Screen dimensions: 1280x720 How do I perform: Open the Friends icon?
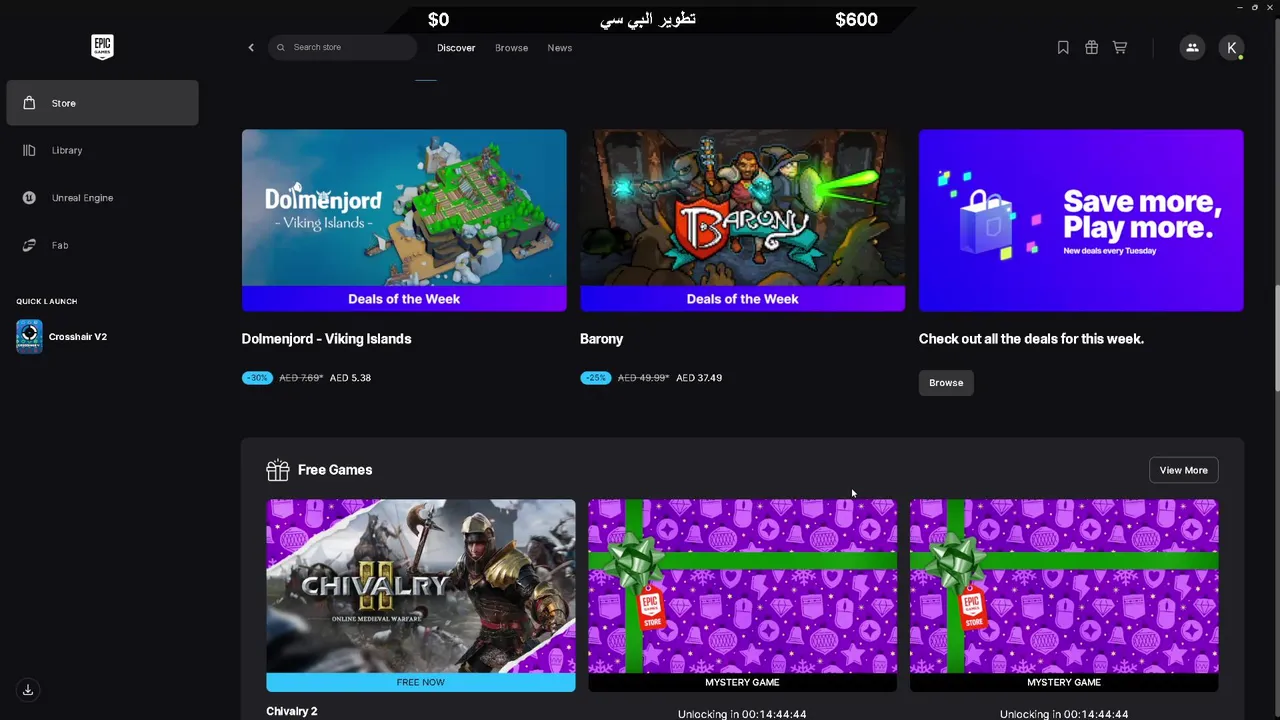tap(1192, 47)
